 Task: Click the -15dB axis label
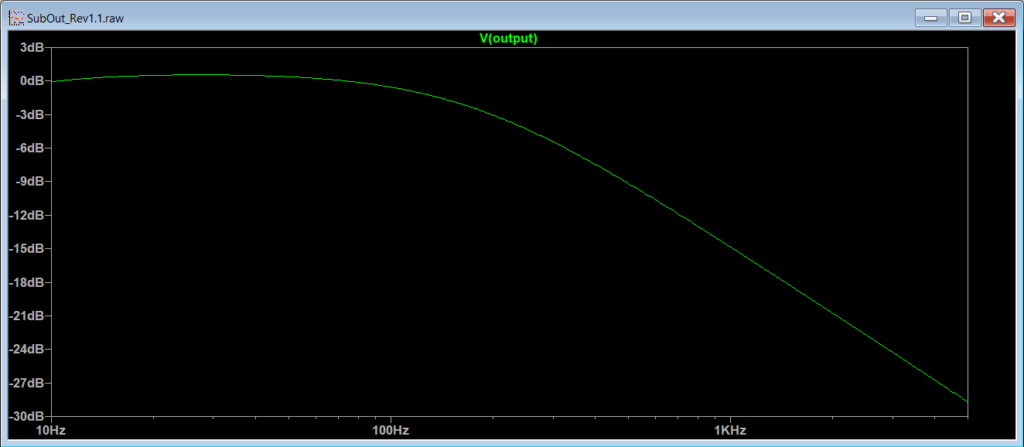[x=28, y=248]
